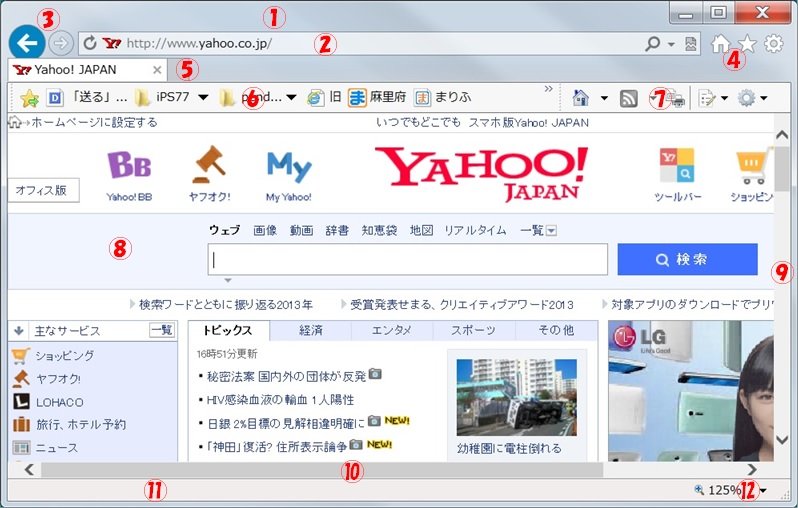The height and width of the screenshot is (508, 798).
Task: Expand the address bar search dropdown arrow
Action: point(671,44)
